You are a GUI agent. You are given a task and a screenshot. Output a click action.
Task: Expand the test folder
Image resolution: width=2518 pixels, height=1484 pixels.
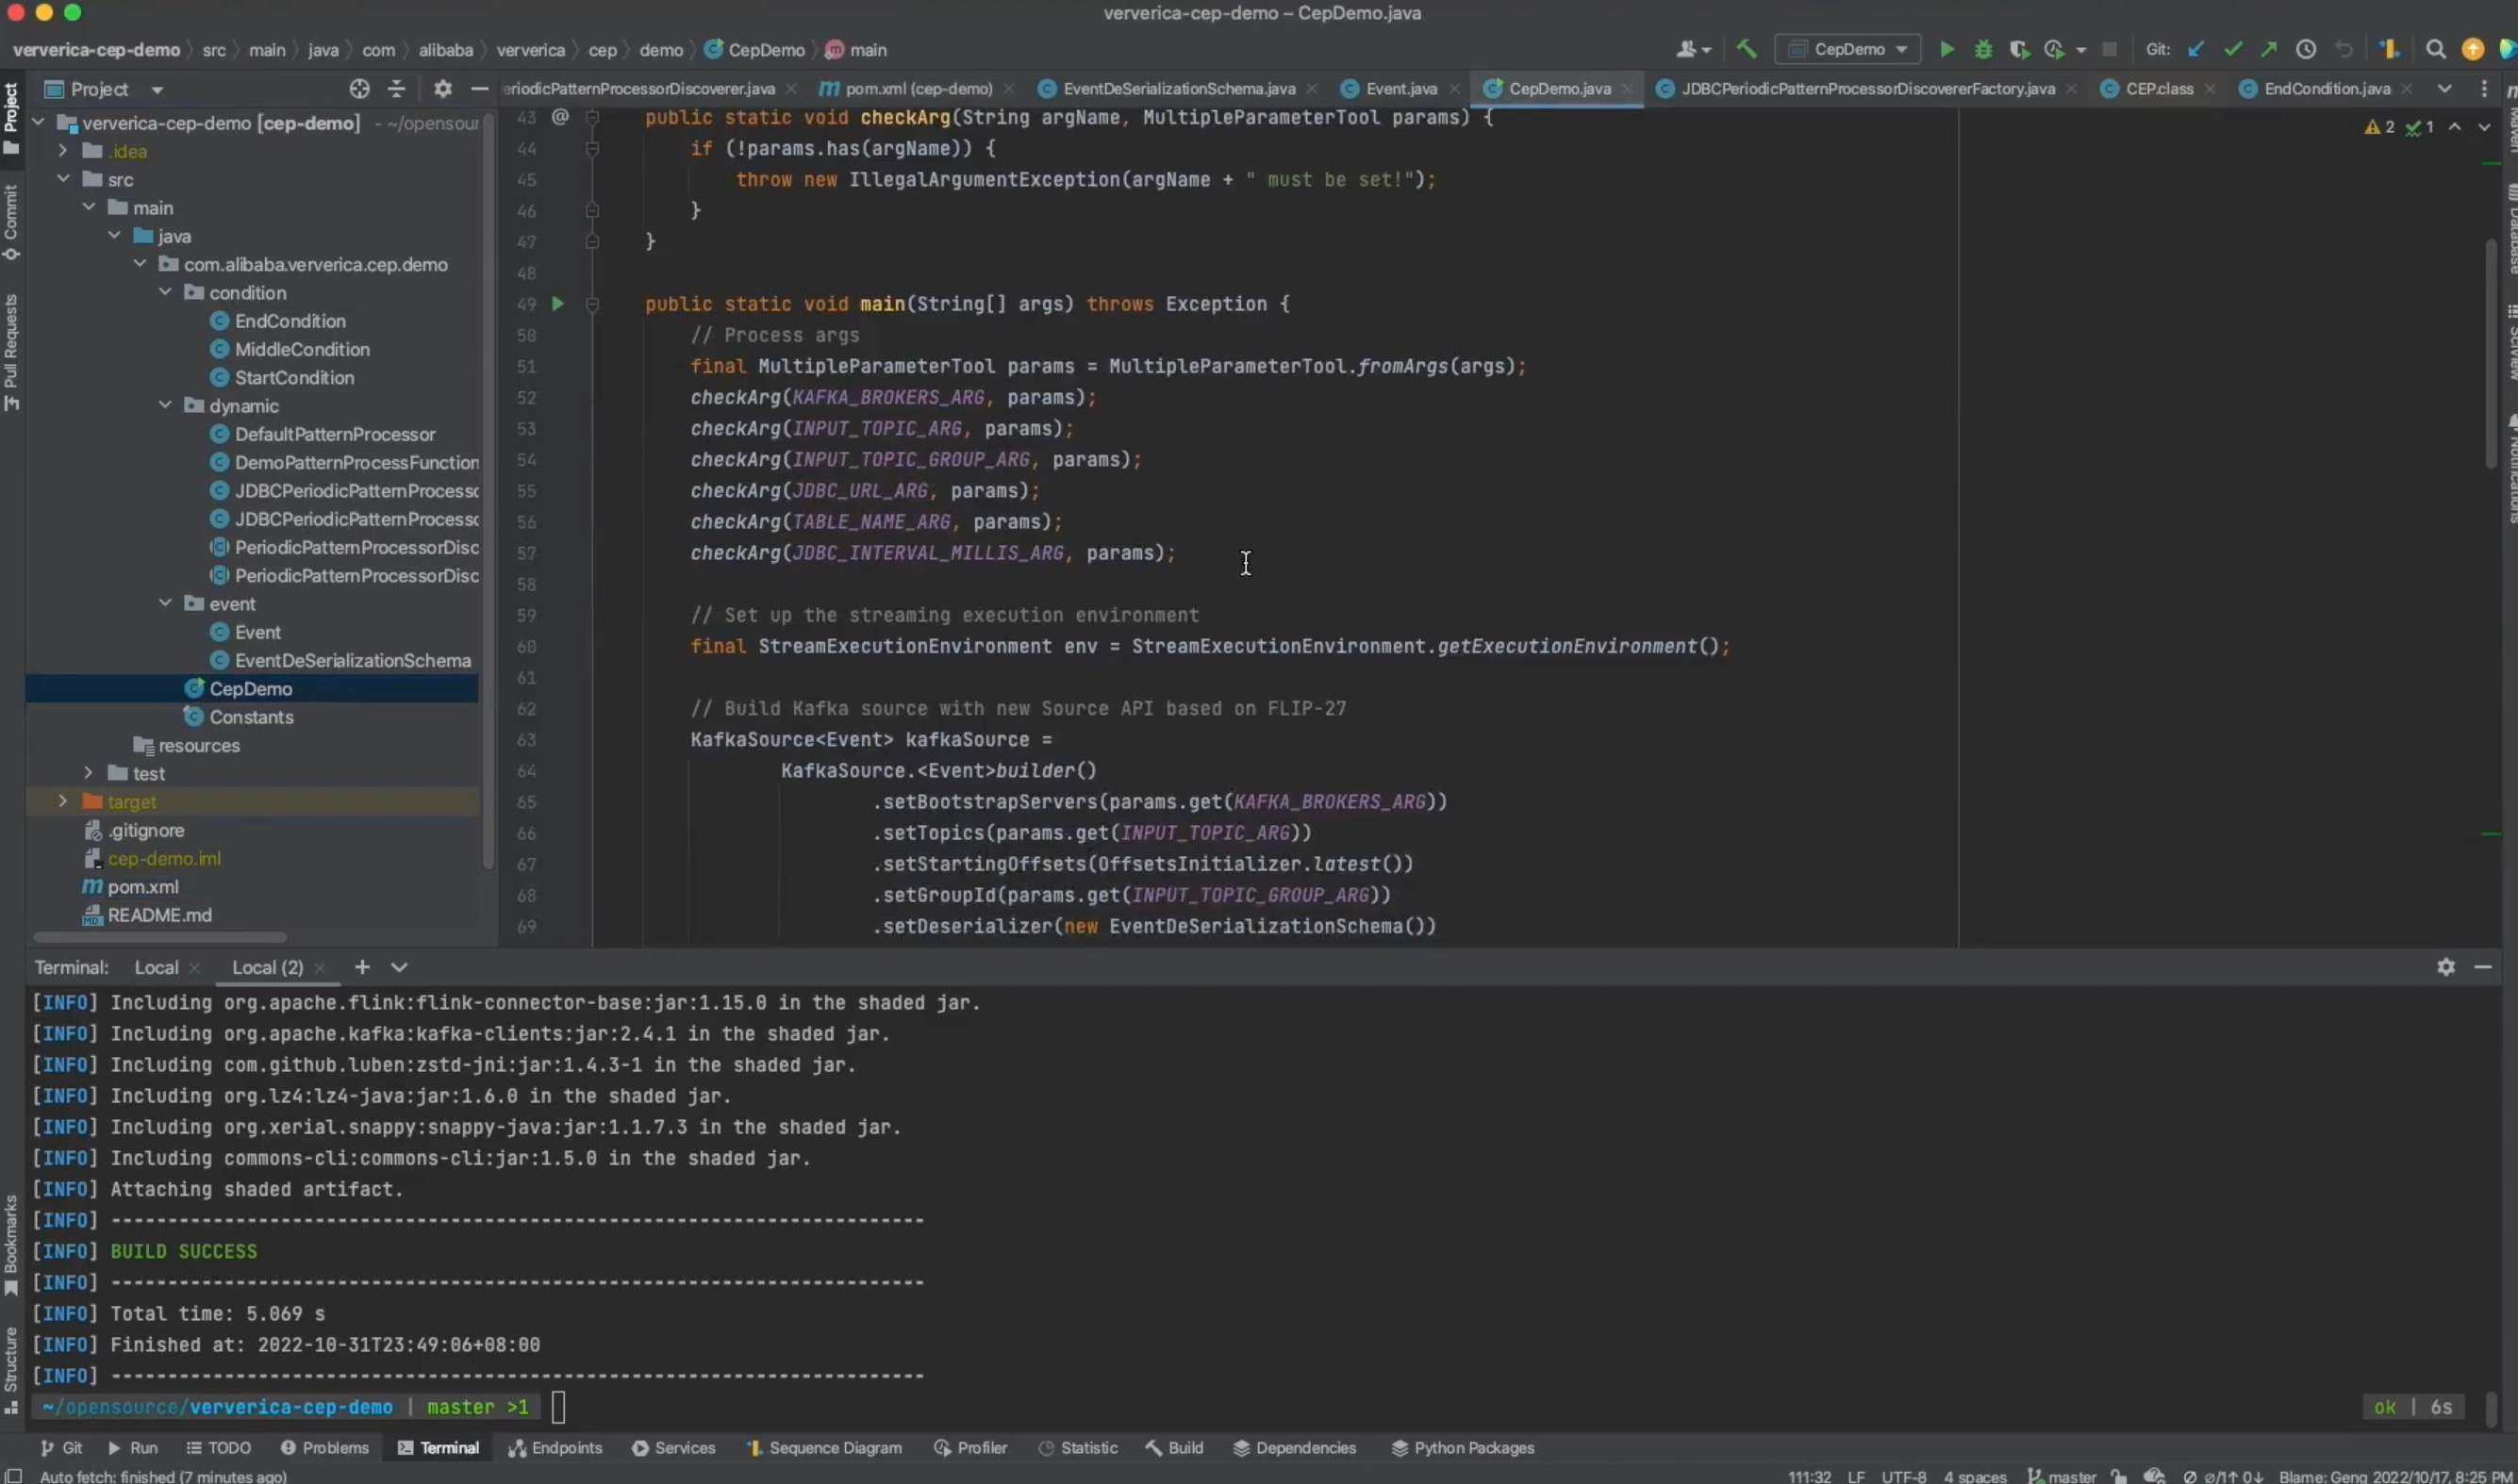(x=88, y=774)
